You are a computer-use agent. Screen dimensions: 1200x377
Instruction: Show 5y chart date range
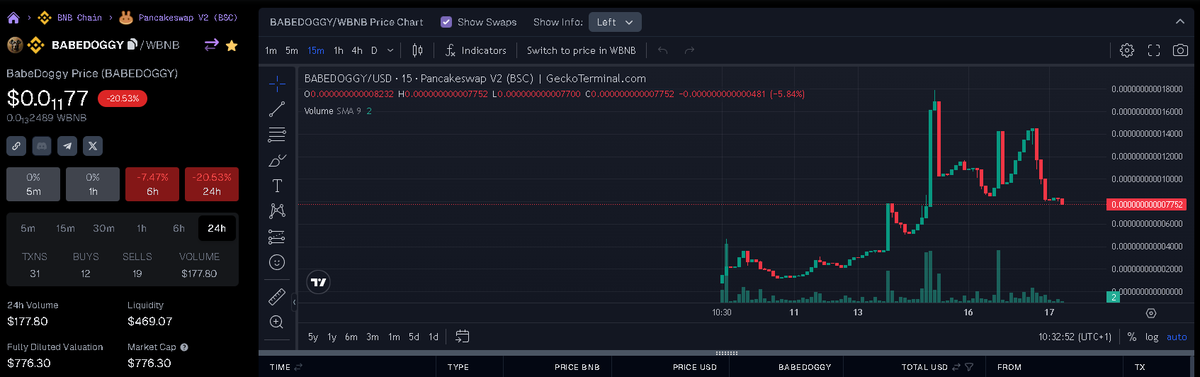[314, 337]
